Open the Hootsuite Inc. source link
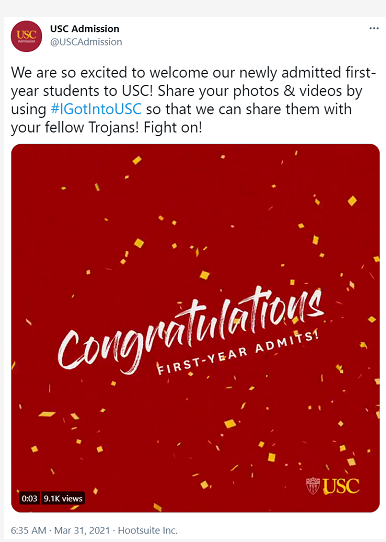 point(148,530)
